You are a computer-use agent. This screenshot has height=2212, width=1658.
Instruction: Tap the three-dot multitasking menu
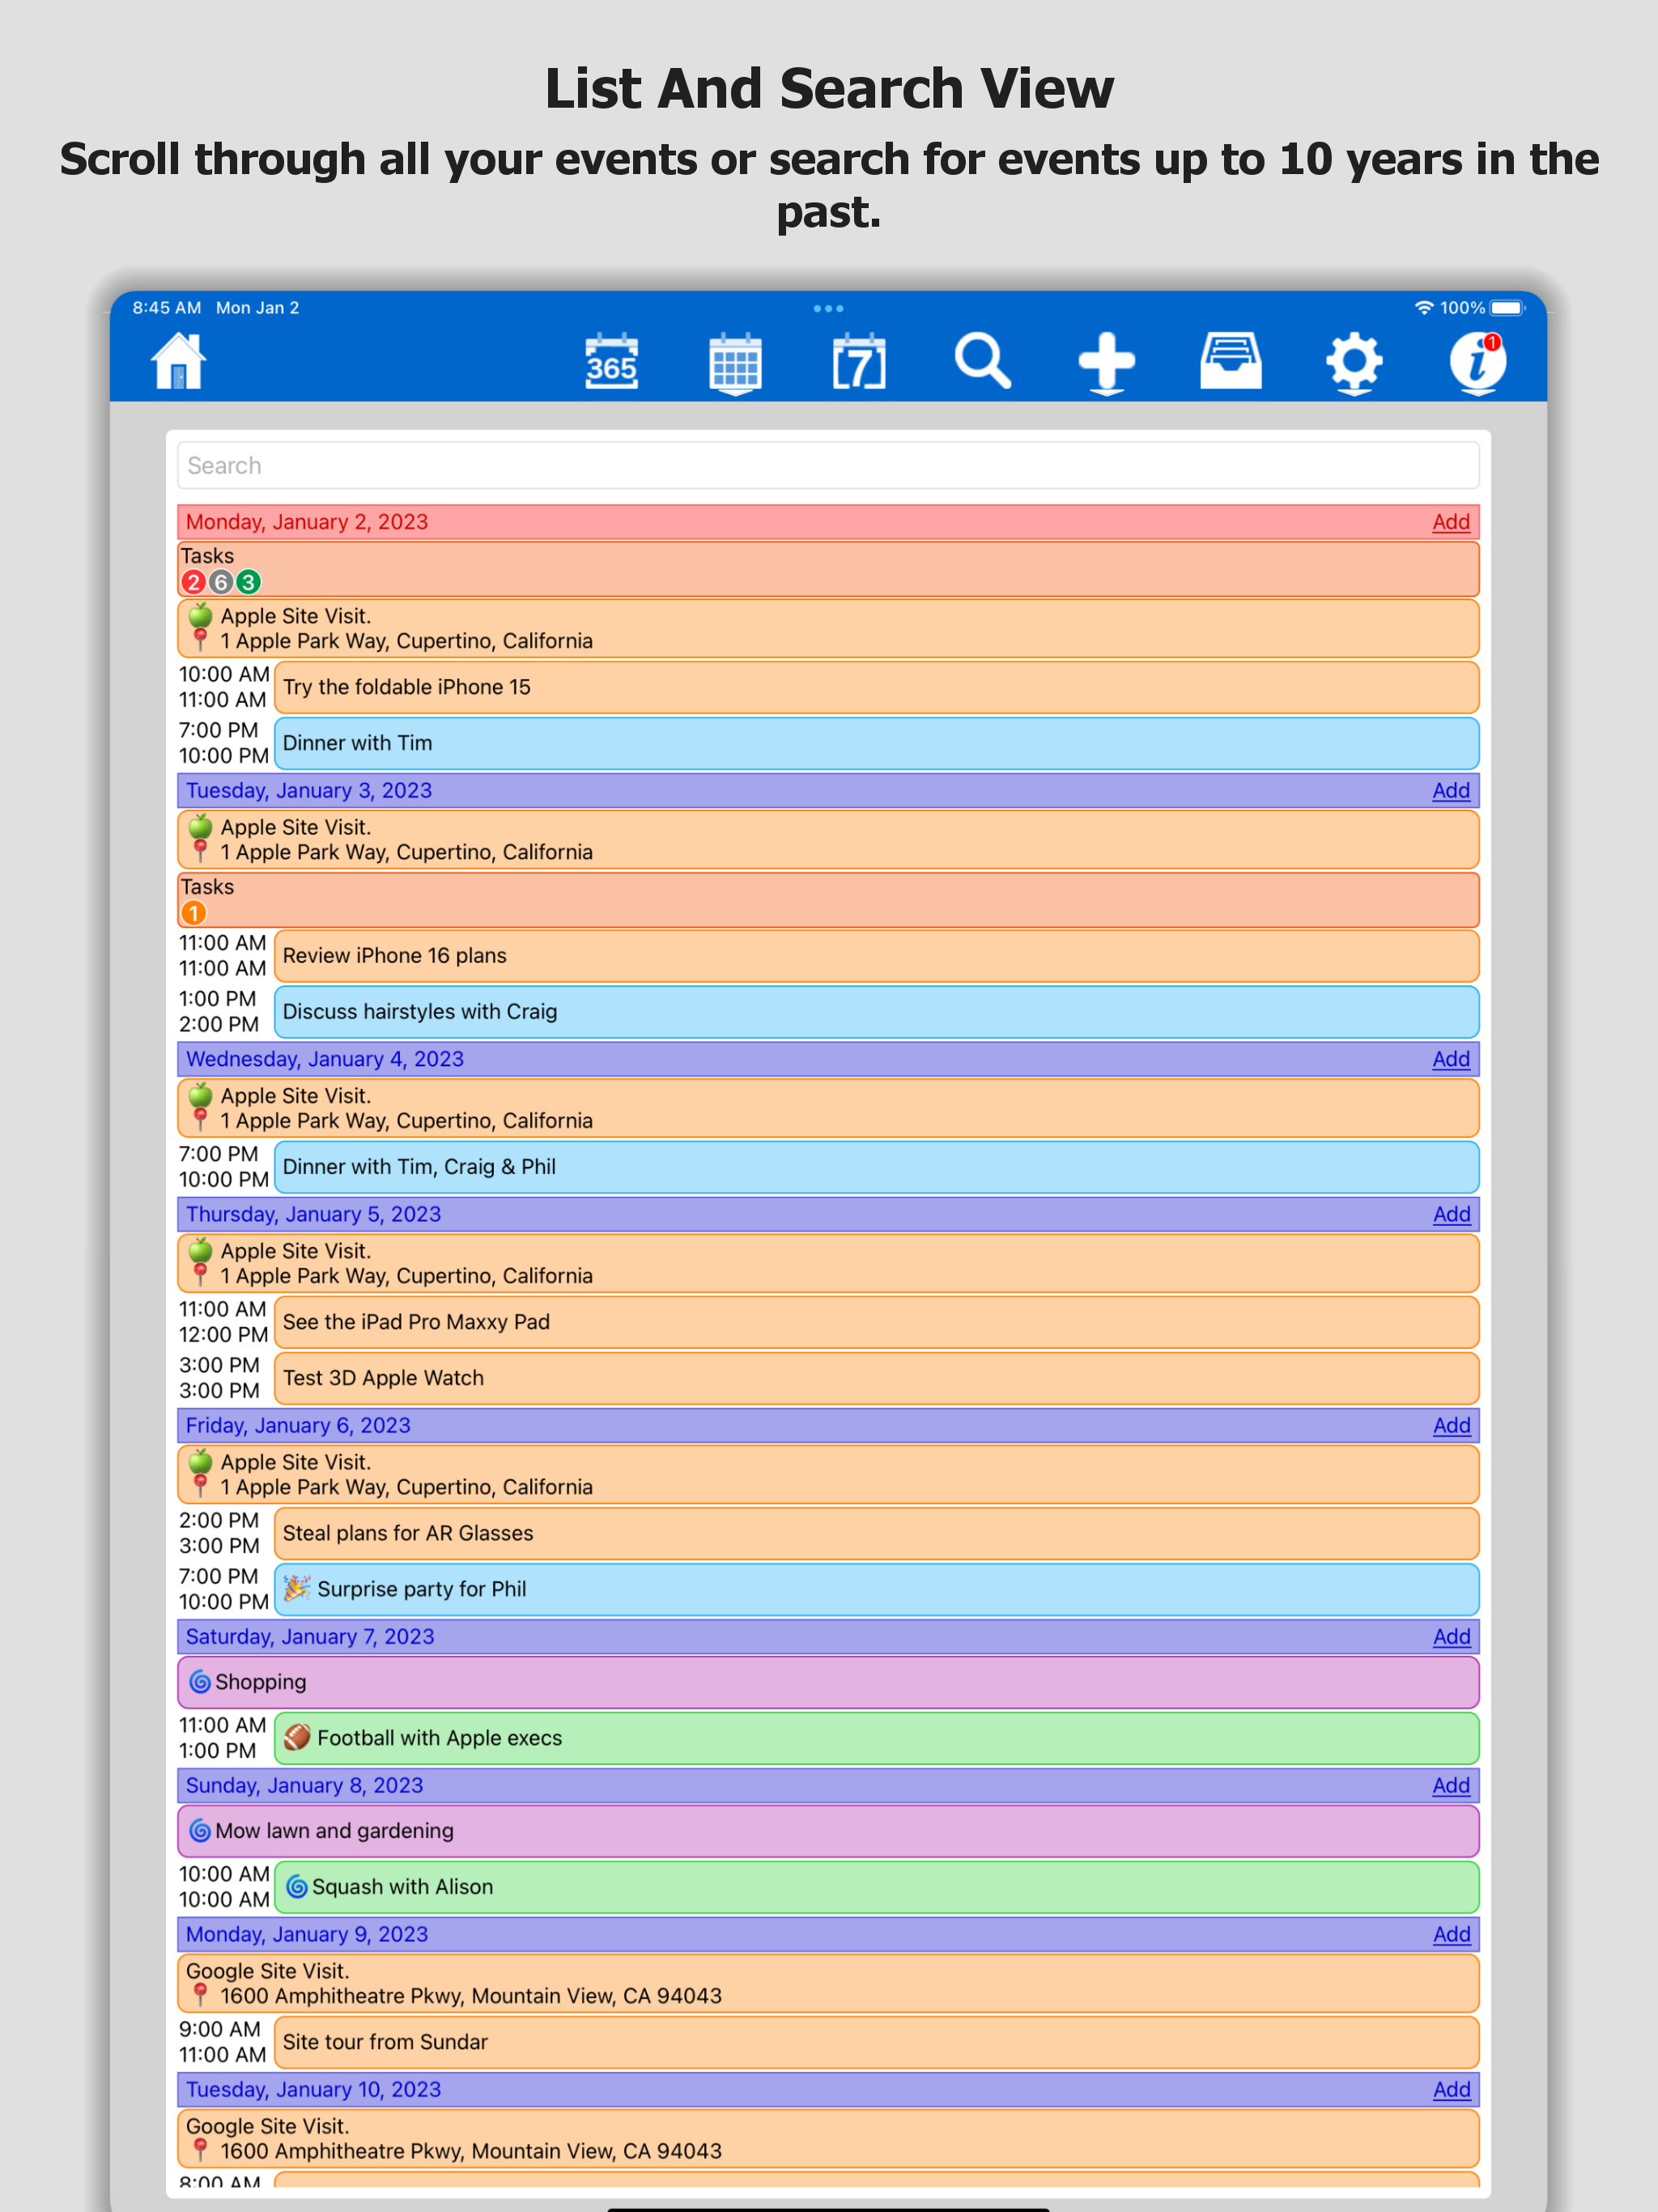pos(828,308)
